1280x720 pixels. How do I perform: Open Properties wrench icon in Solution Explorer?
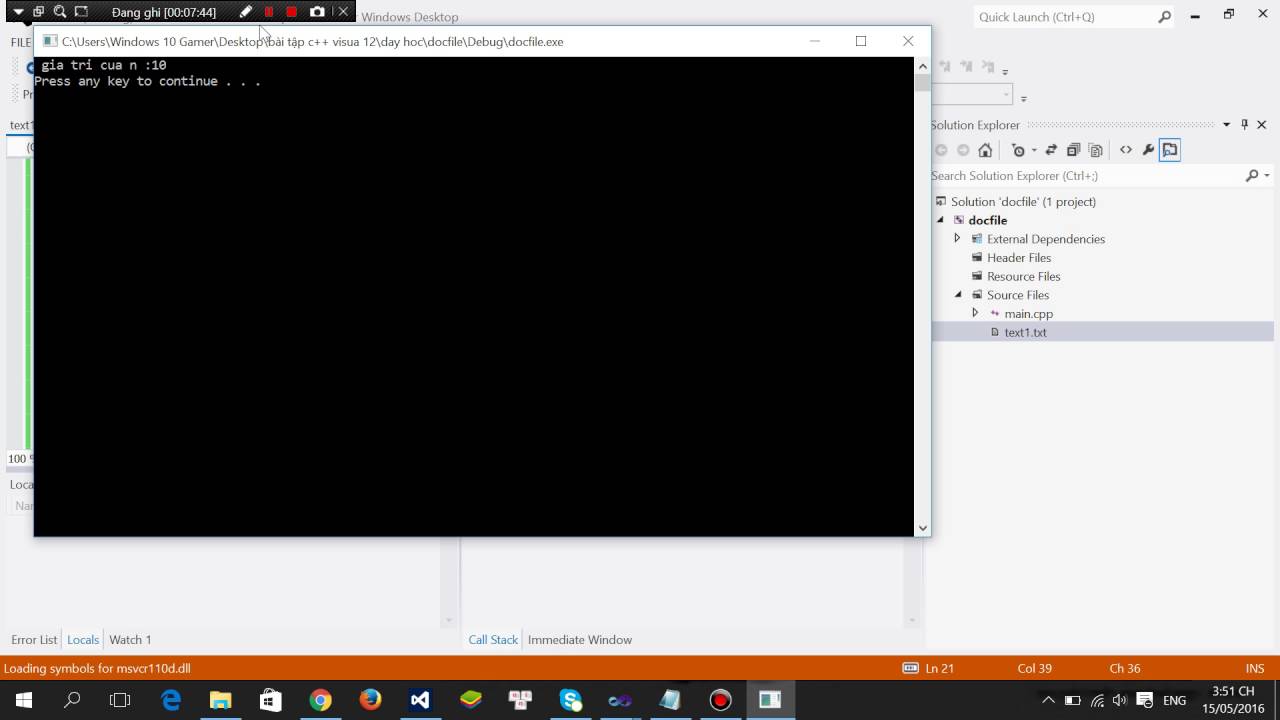(1148, 150)
